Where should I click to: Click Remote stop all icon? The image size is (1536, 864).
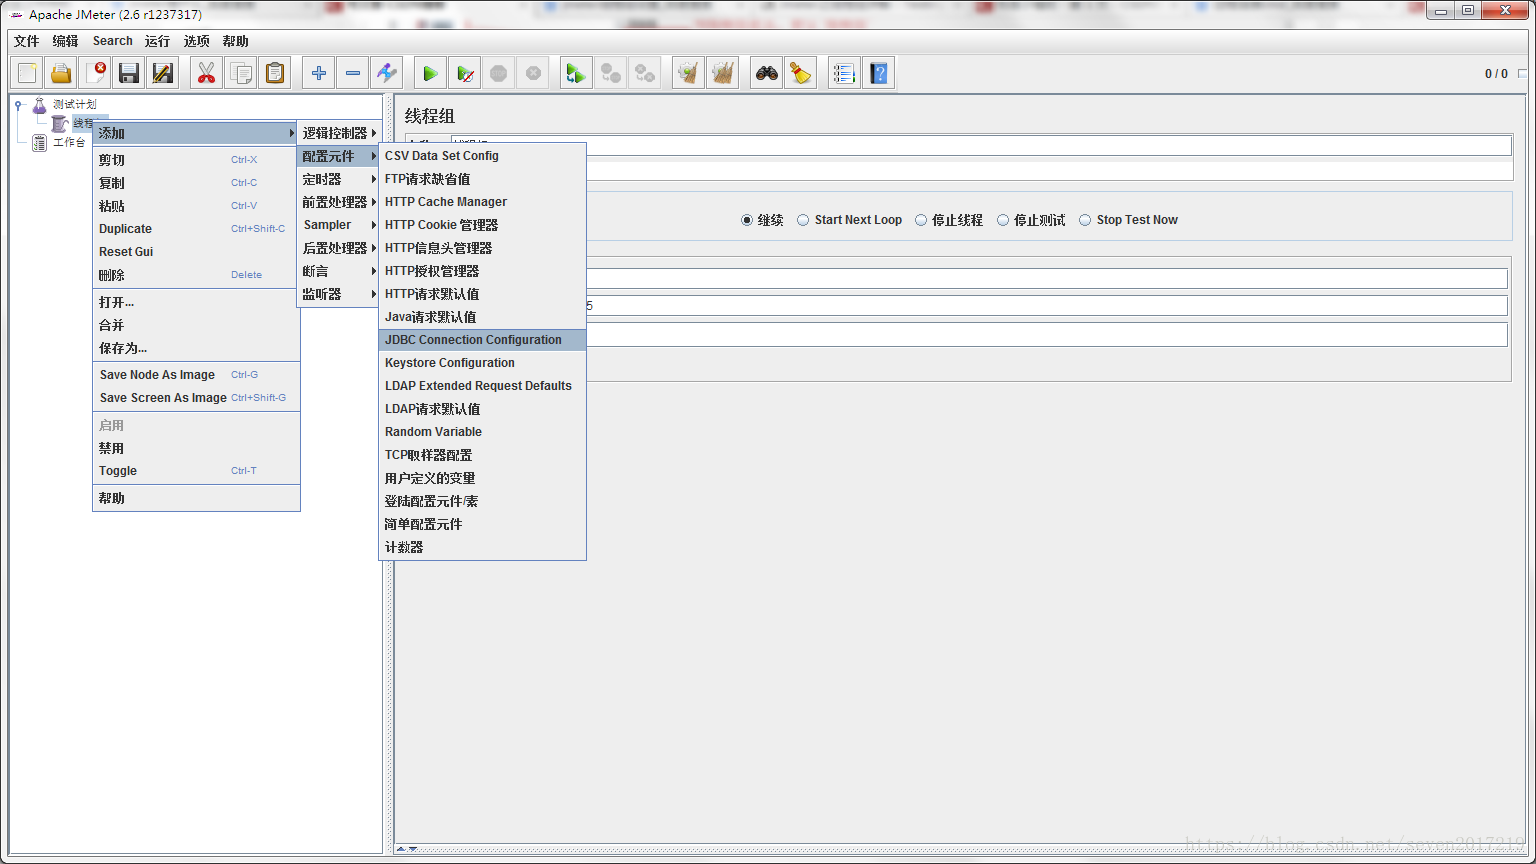point(610,73)
